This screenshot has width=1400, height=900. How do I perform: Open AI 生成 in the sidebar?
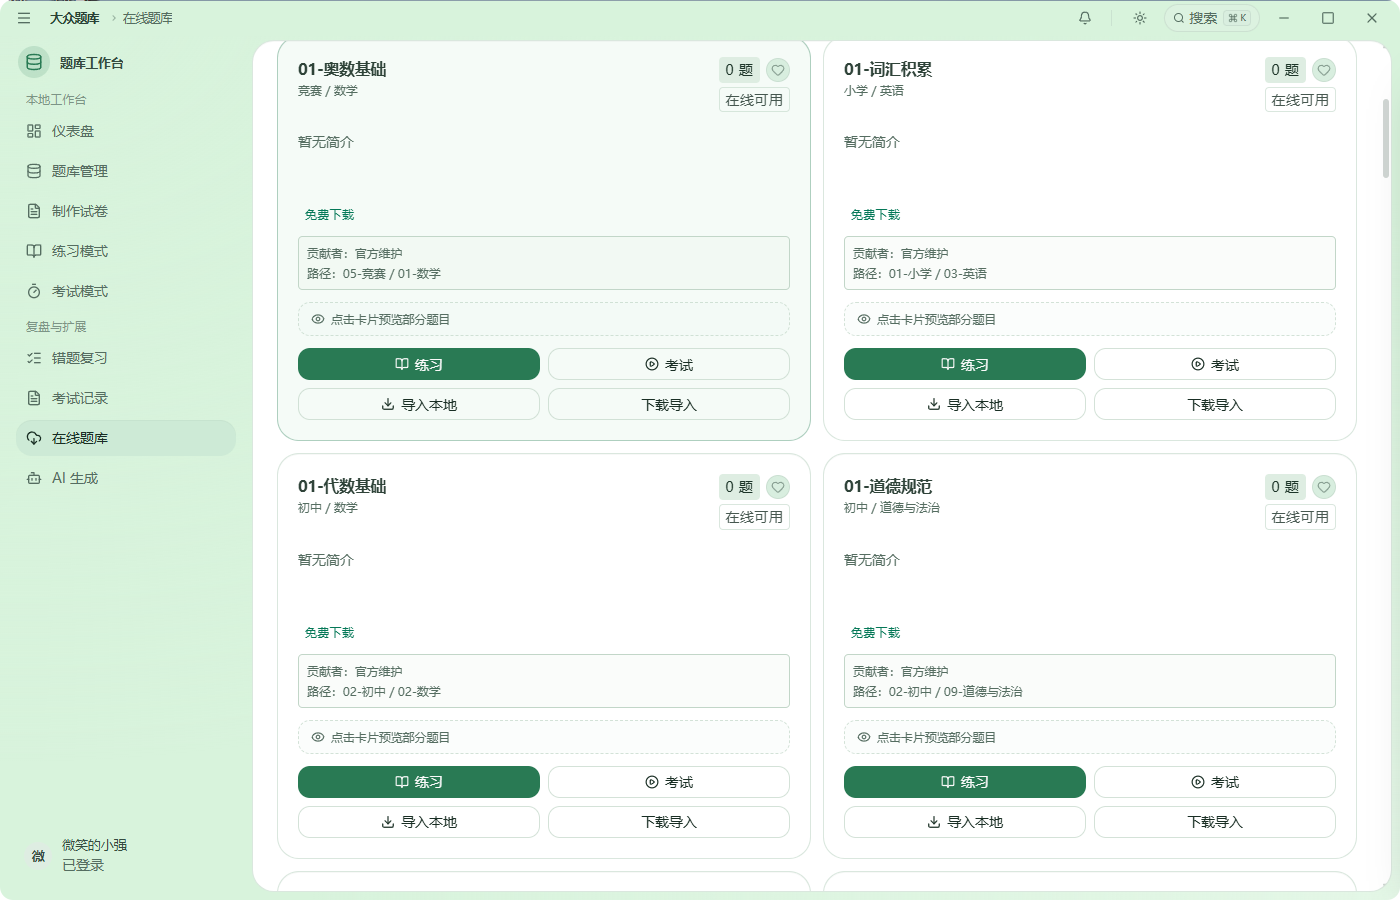click(126, 478)
